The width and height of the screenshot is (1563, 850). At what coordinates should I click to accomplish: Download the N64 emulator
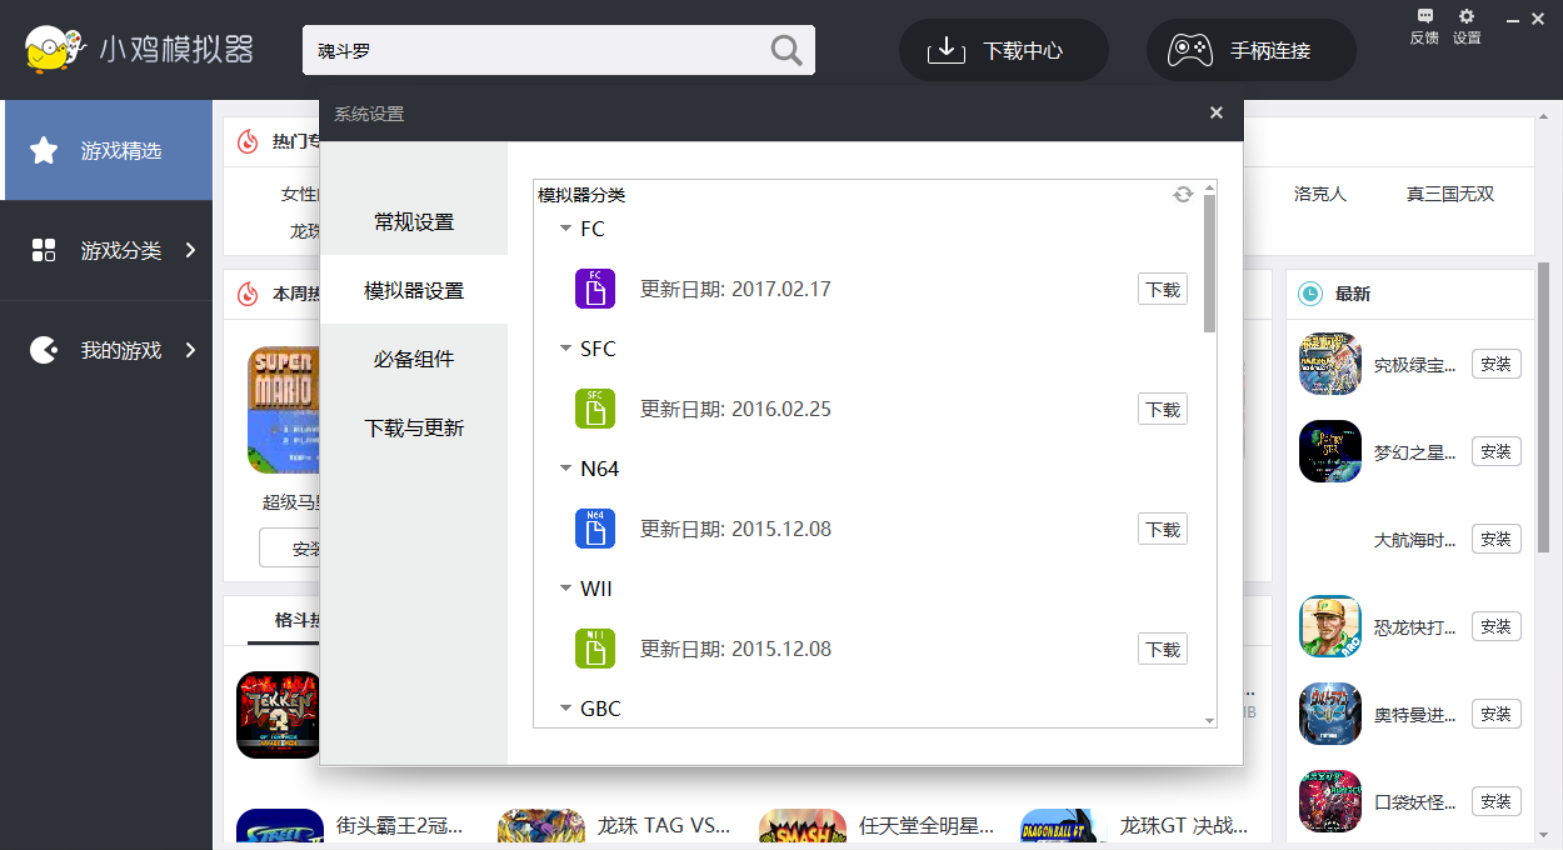pos(1162,529)
